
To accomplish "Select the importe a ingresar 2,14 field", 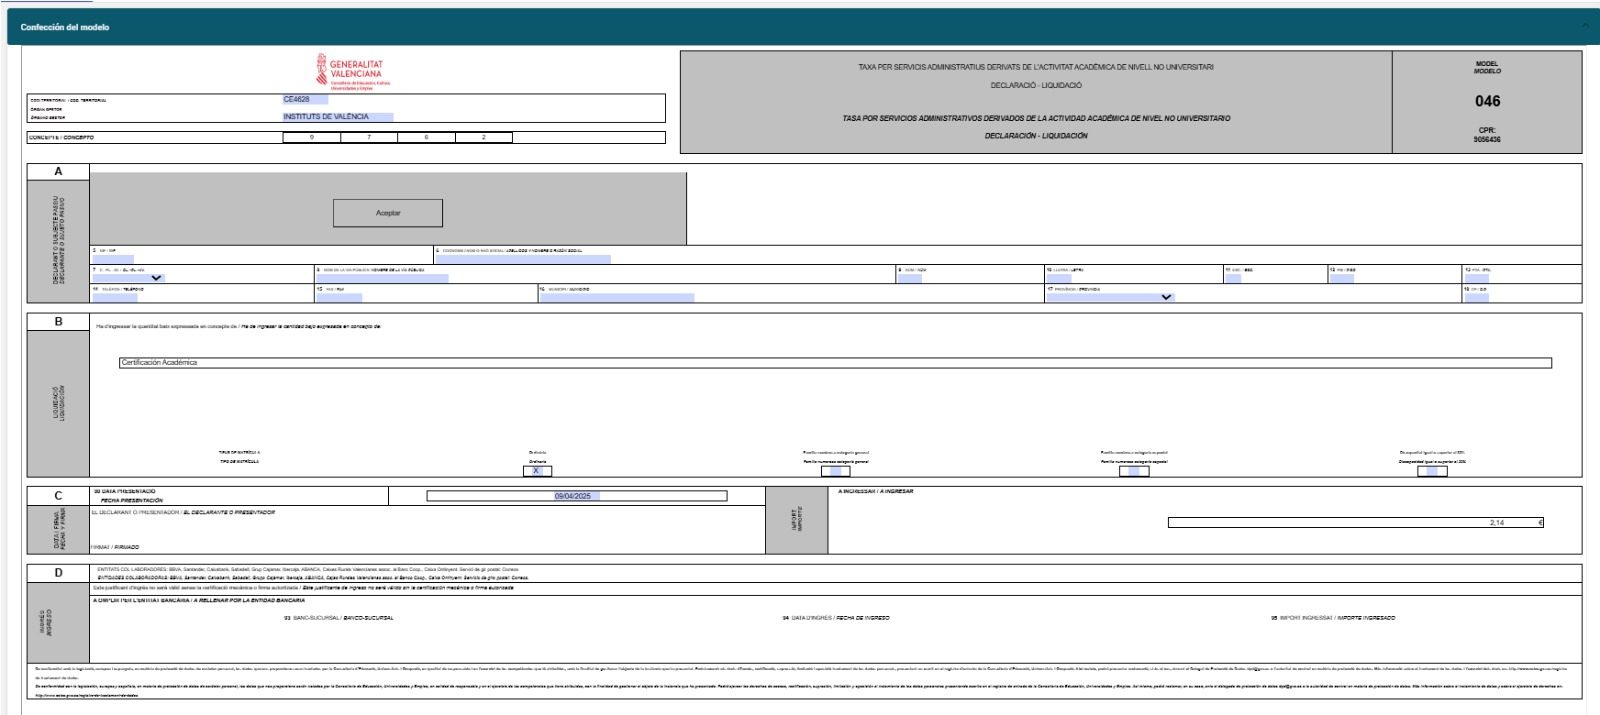I will click(x=1355, y=522).
